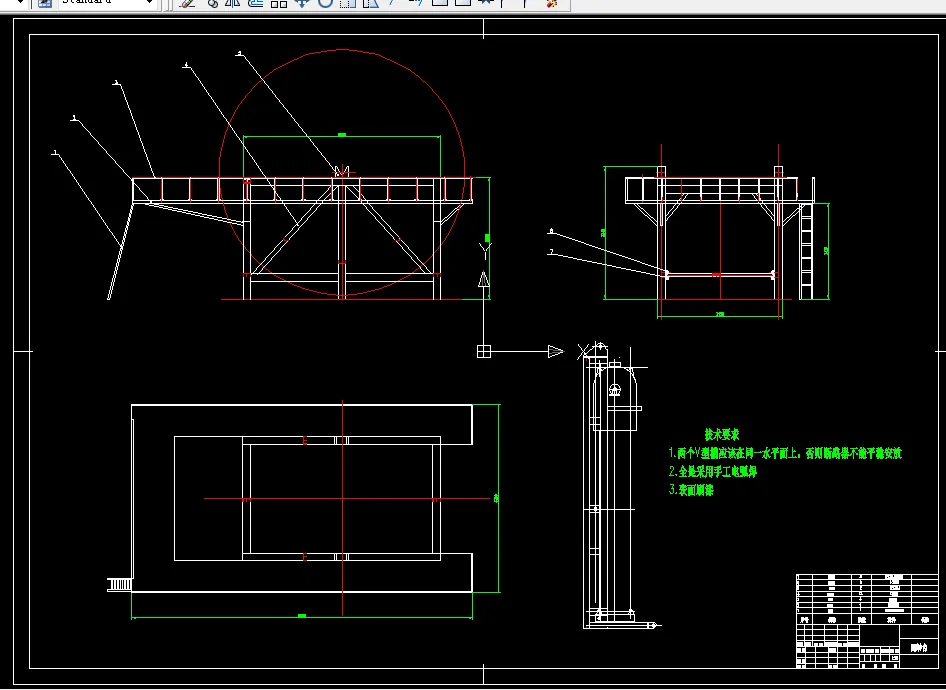Click the parts list header row above the title block
Image resolution: width=946 pixels, height=690 pixels.
pos(868,619)
